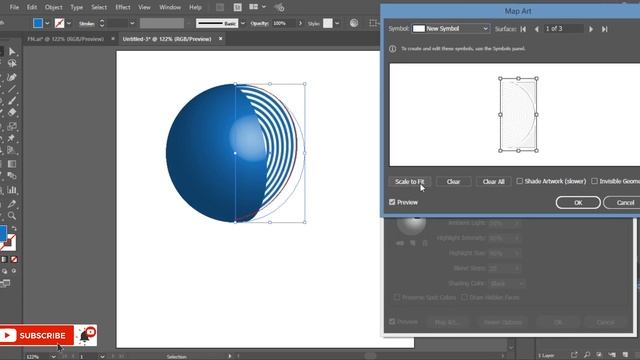The height and width of the screenshot is (360, 640).
Task: Open the Window menu
Action: (170, 7)
